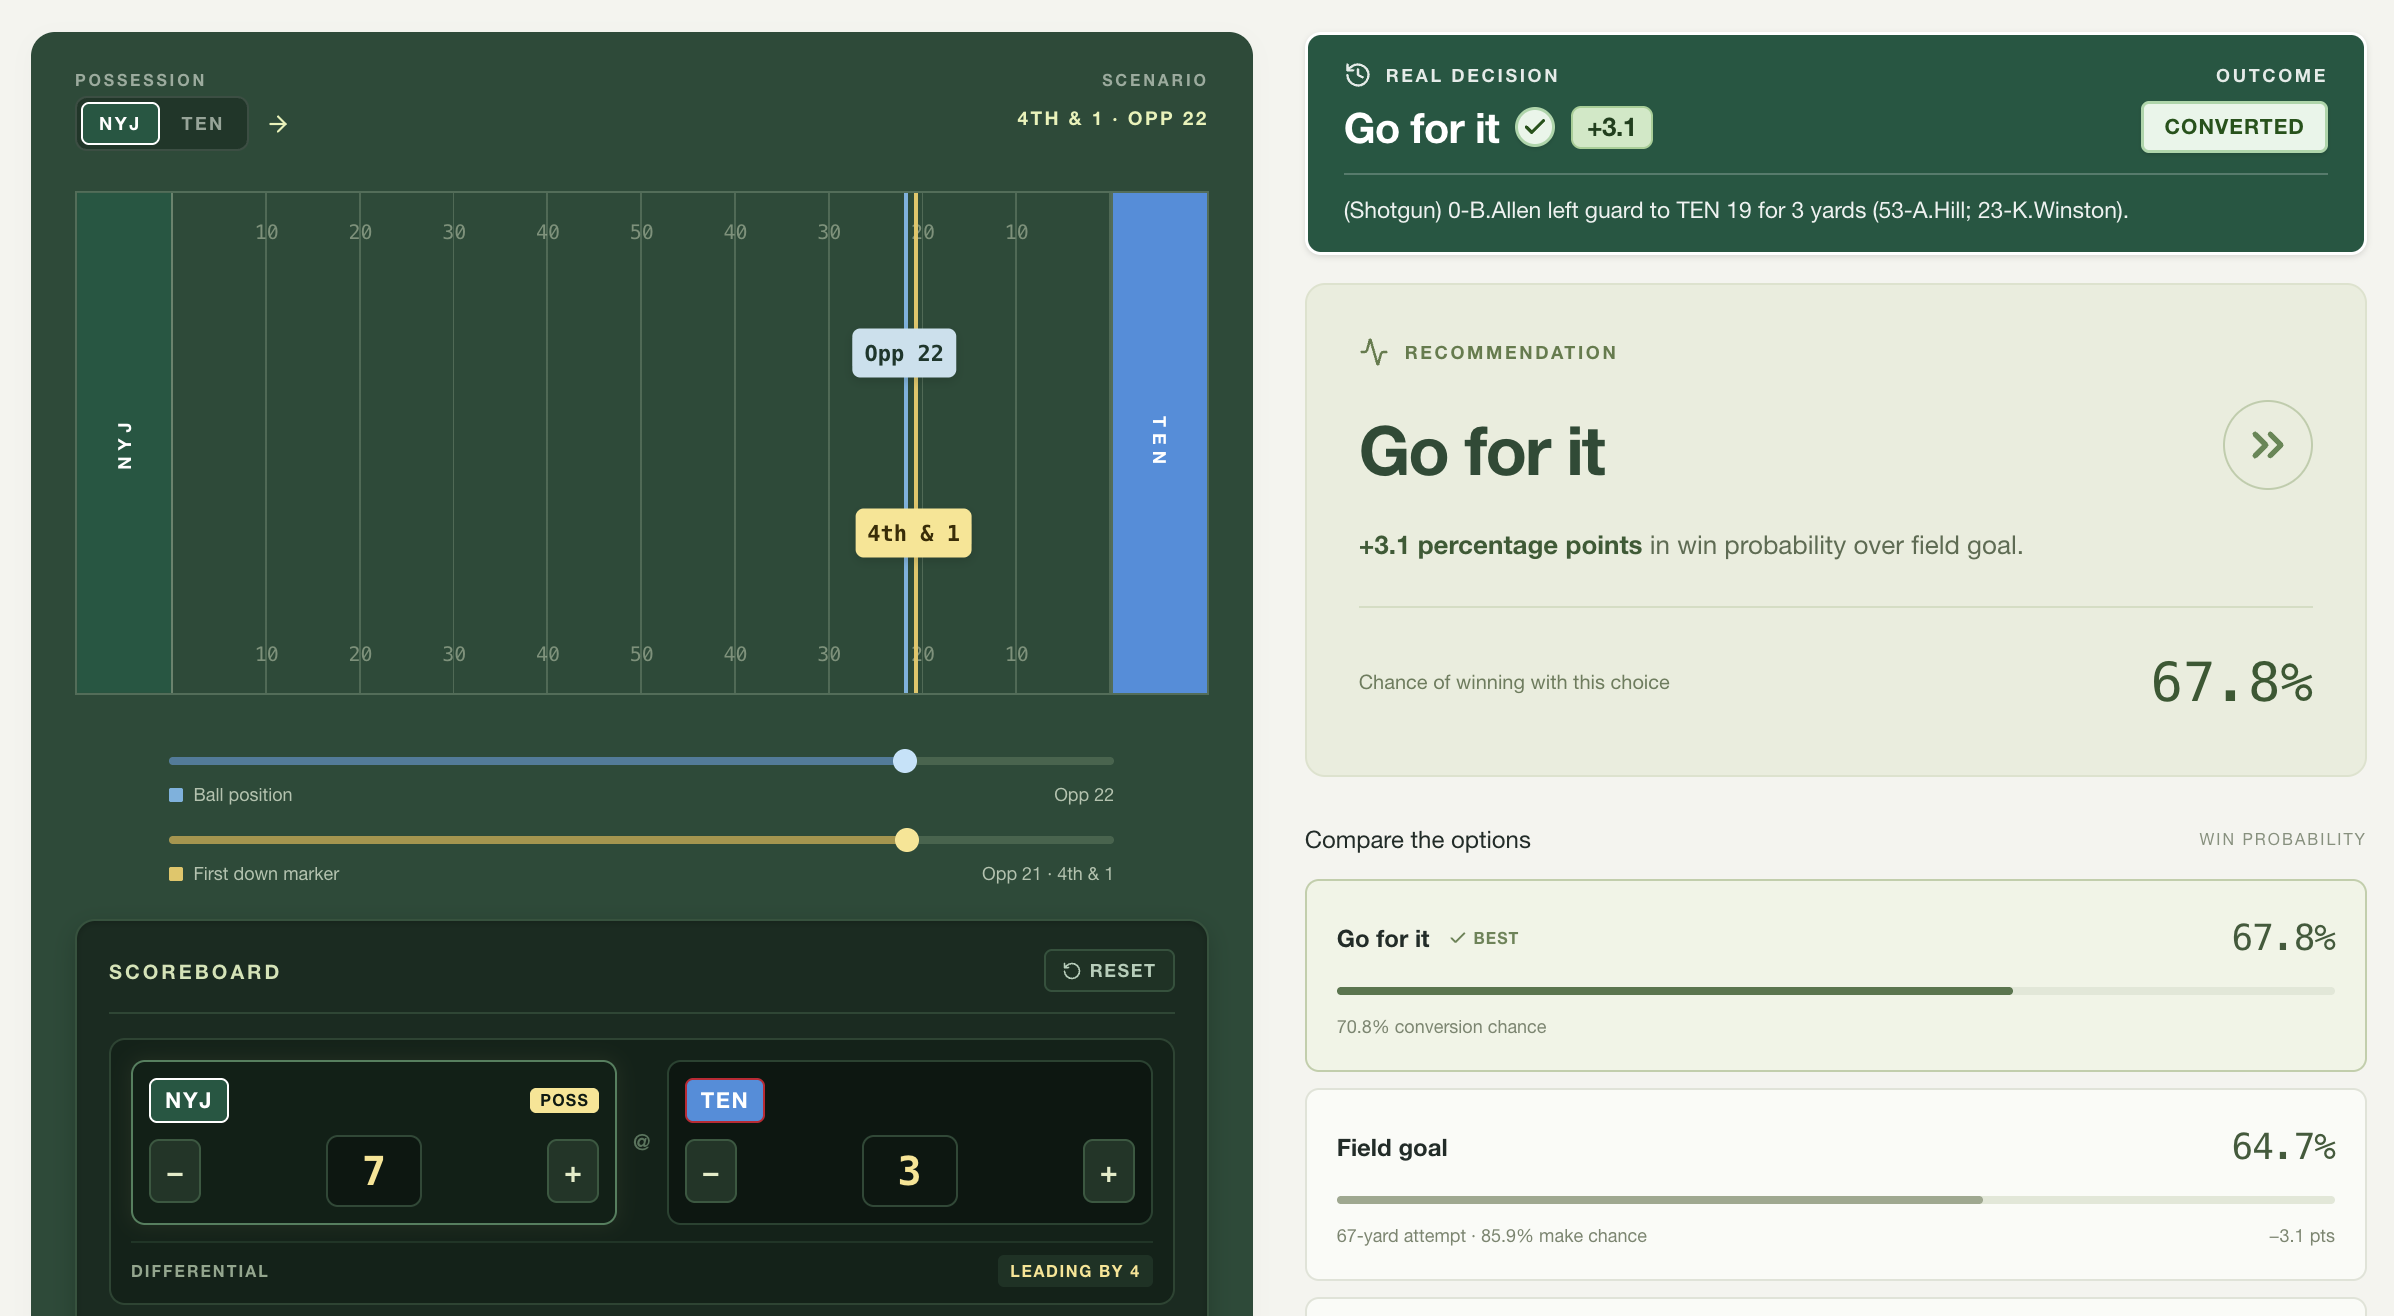Screen dimensions: 2394x1316
Task: Select TEN in possession toggle
Action: click(202, 124)
